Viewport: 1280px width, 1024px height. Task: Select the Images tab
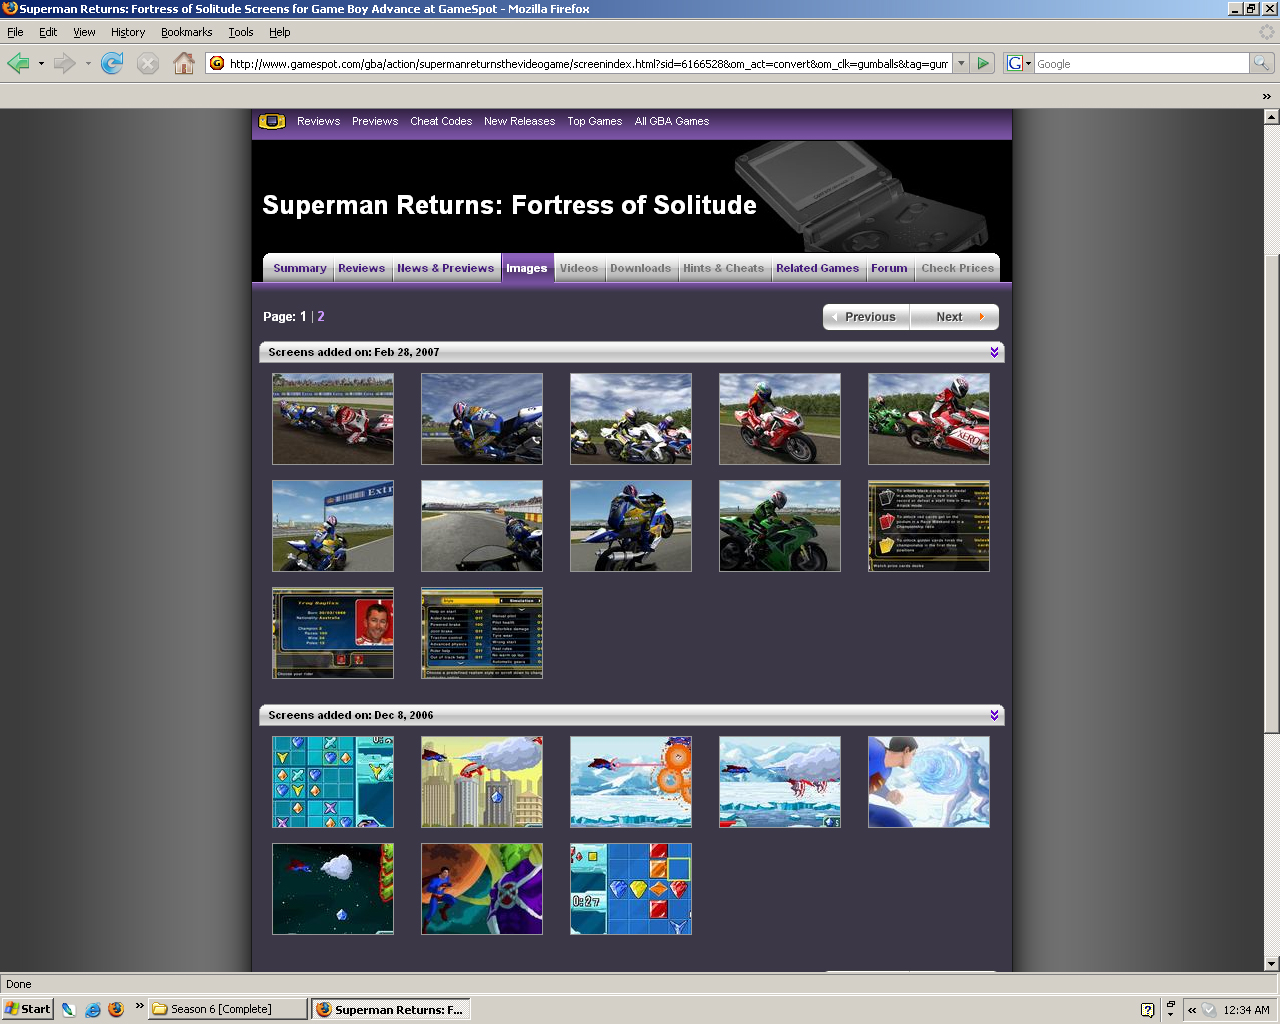(x=526, y=268)
